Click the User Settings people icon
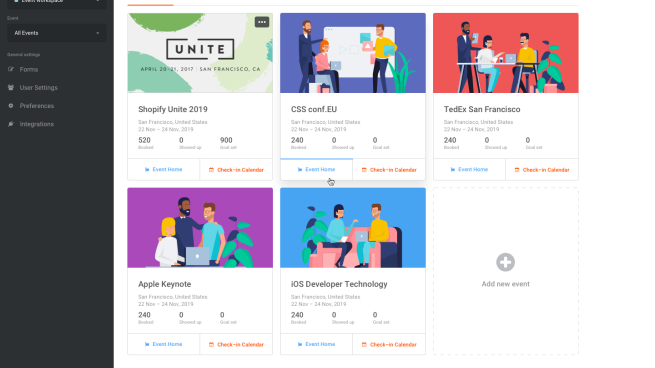Image resolution: width=655 pixels, height=368 pixels. click(11, 87)
